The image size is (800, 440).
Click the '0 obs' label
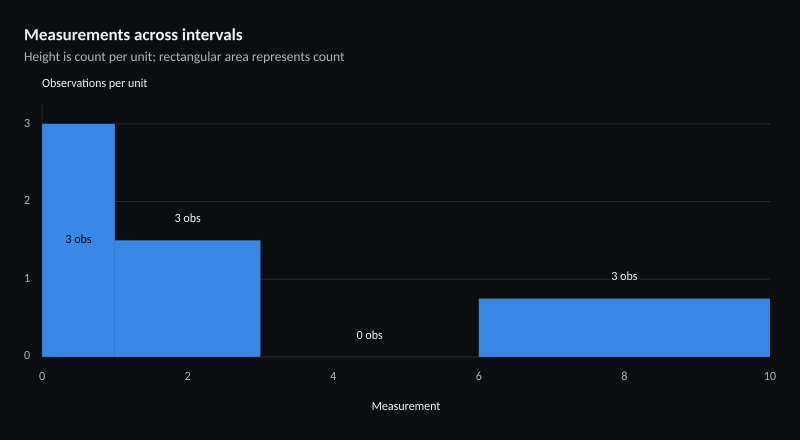click(x=369, y=335)
